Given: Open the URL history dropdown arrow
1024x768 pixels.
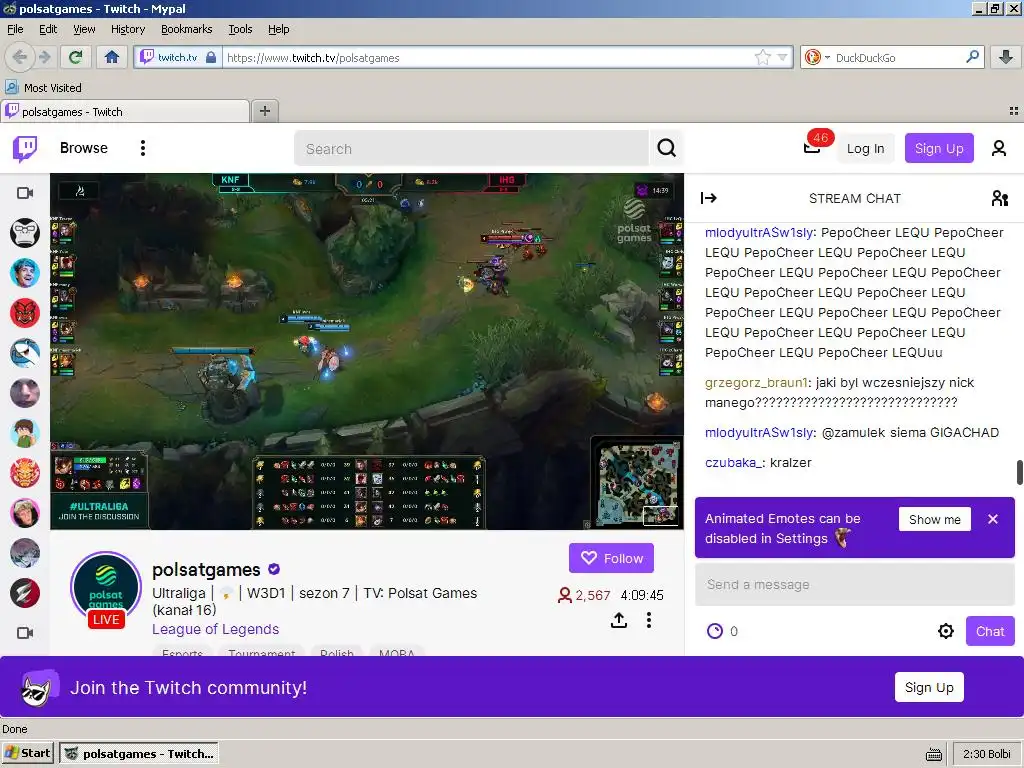Looking at the screenshot, I should [x=782, y=57].
